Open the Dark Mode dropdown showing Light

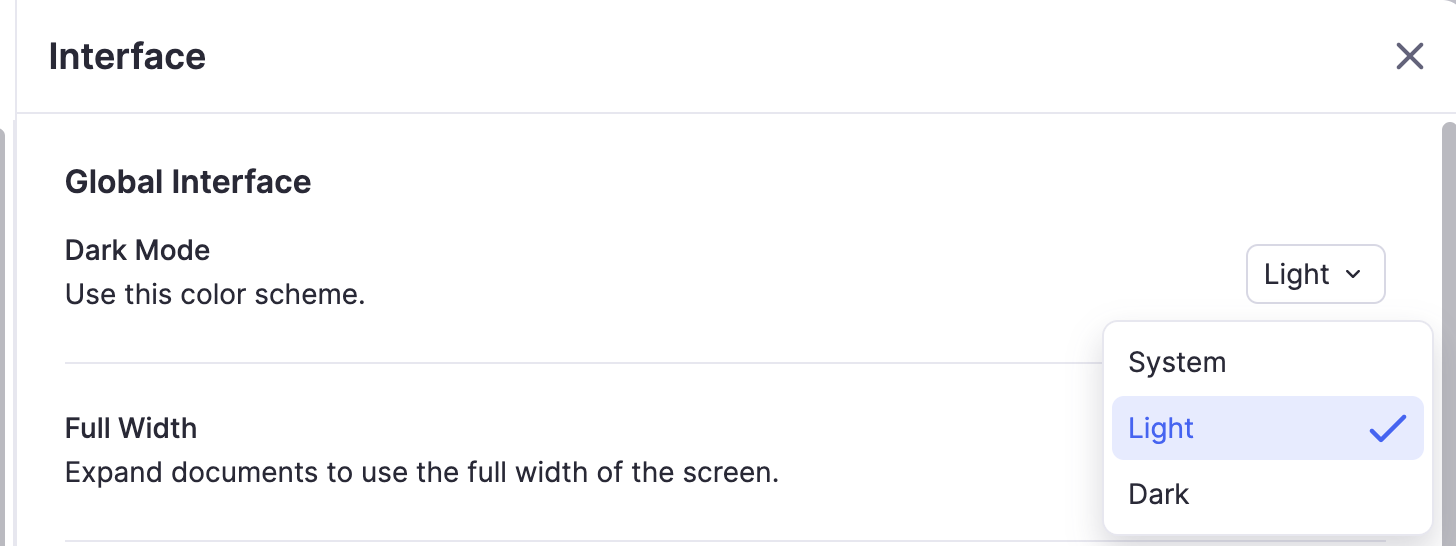(x=1315, y=274)
